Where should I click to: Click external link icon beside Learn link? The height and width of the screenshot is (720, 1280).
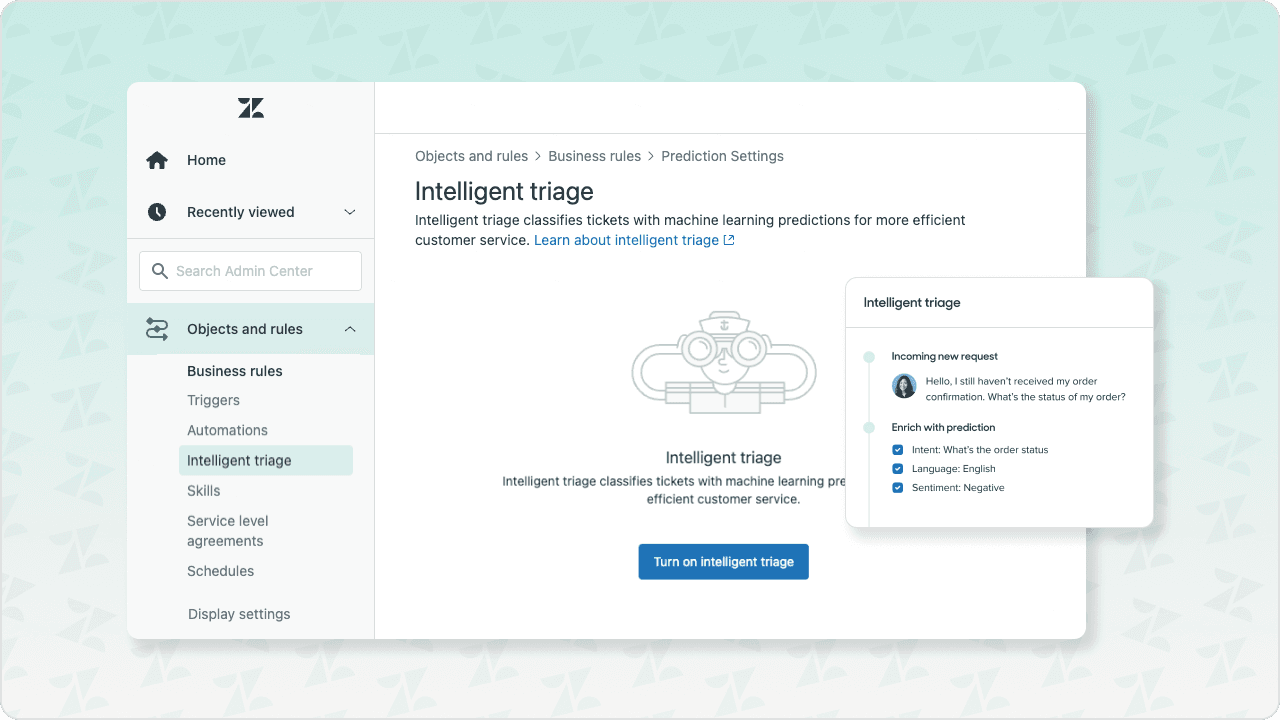click(x=729, y=240)
